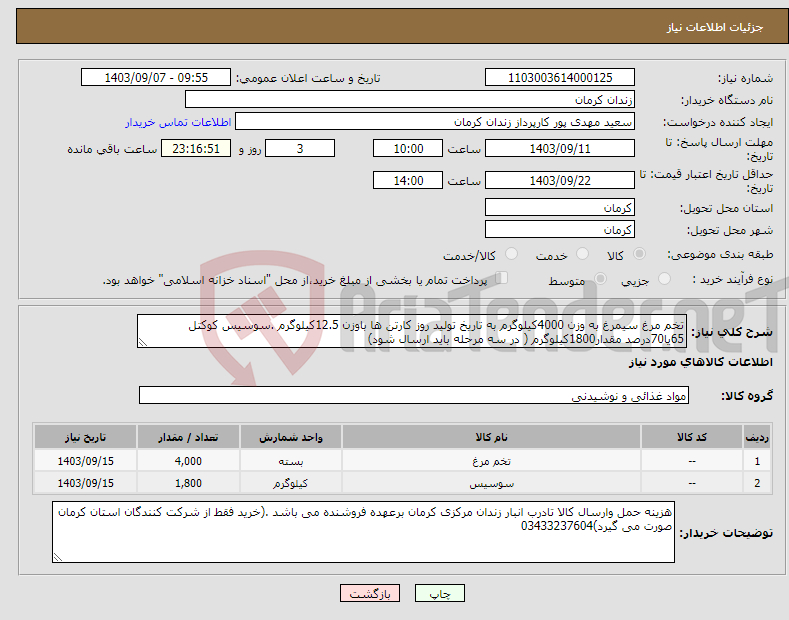This screenshot has width=789, height=620.
Task: Click the remaining time countdown 23:16:51
Action: pos(196,148)
